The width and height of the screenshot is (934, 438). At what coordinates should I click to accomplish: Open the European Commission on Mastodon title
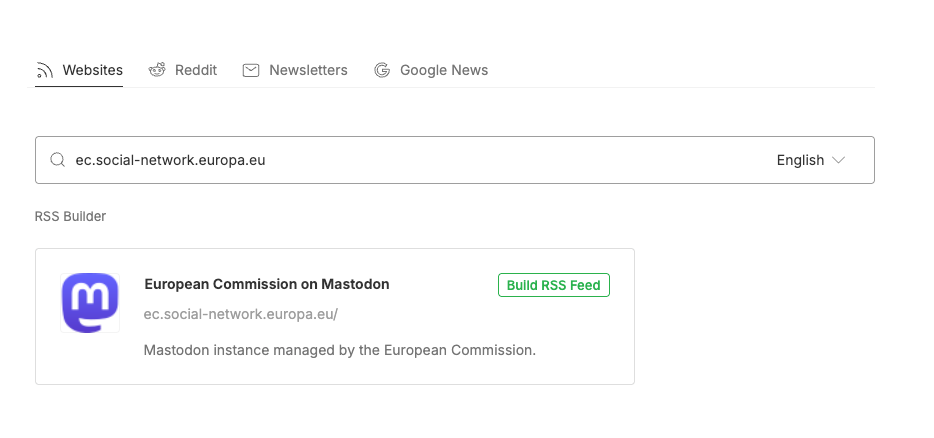pos(267,284)
